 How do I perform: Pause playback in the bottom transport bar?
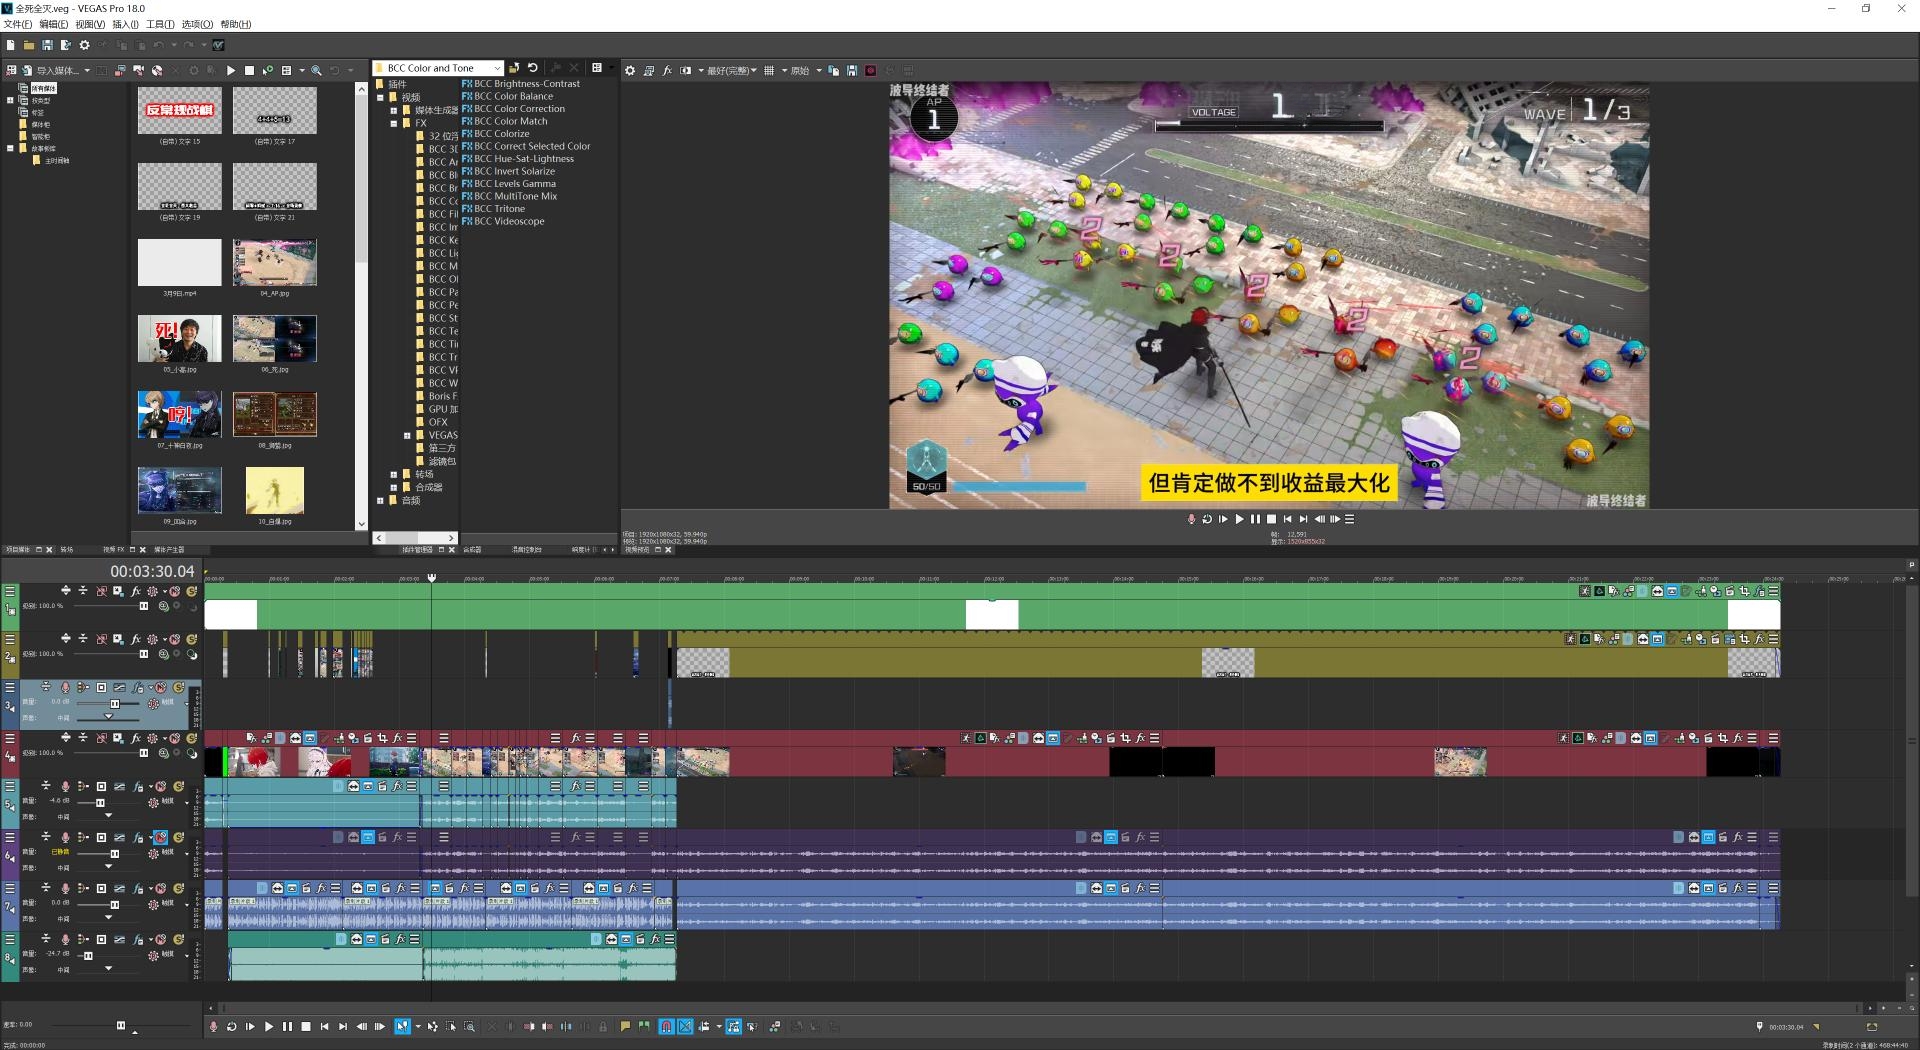[x=287, y=1026]
